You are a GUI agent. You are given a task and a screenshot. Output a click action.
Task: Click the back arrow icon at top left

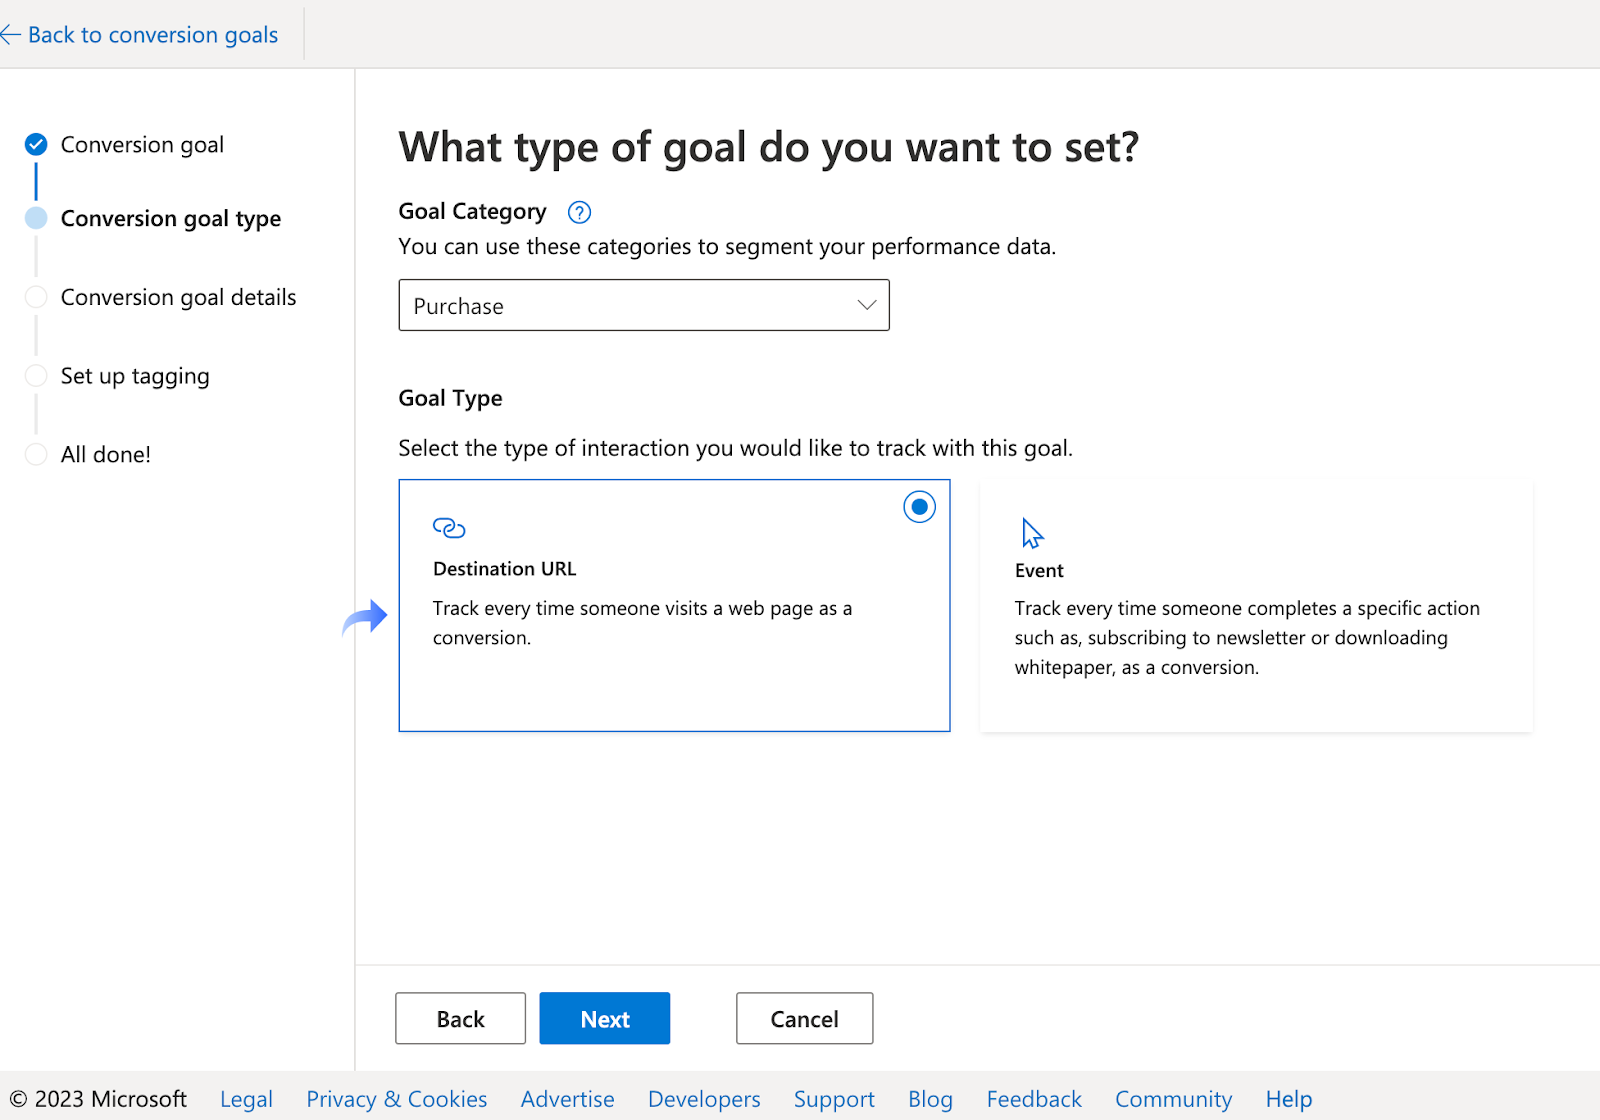coord(11,35)
